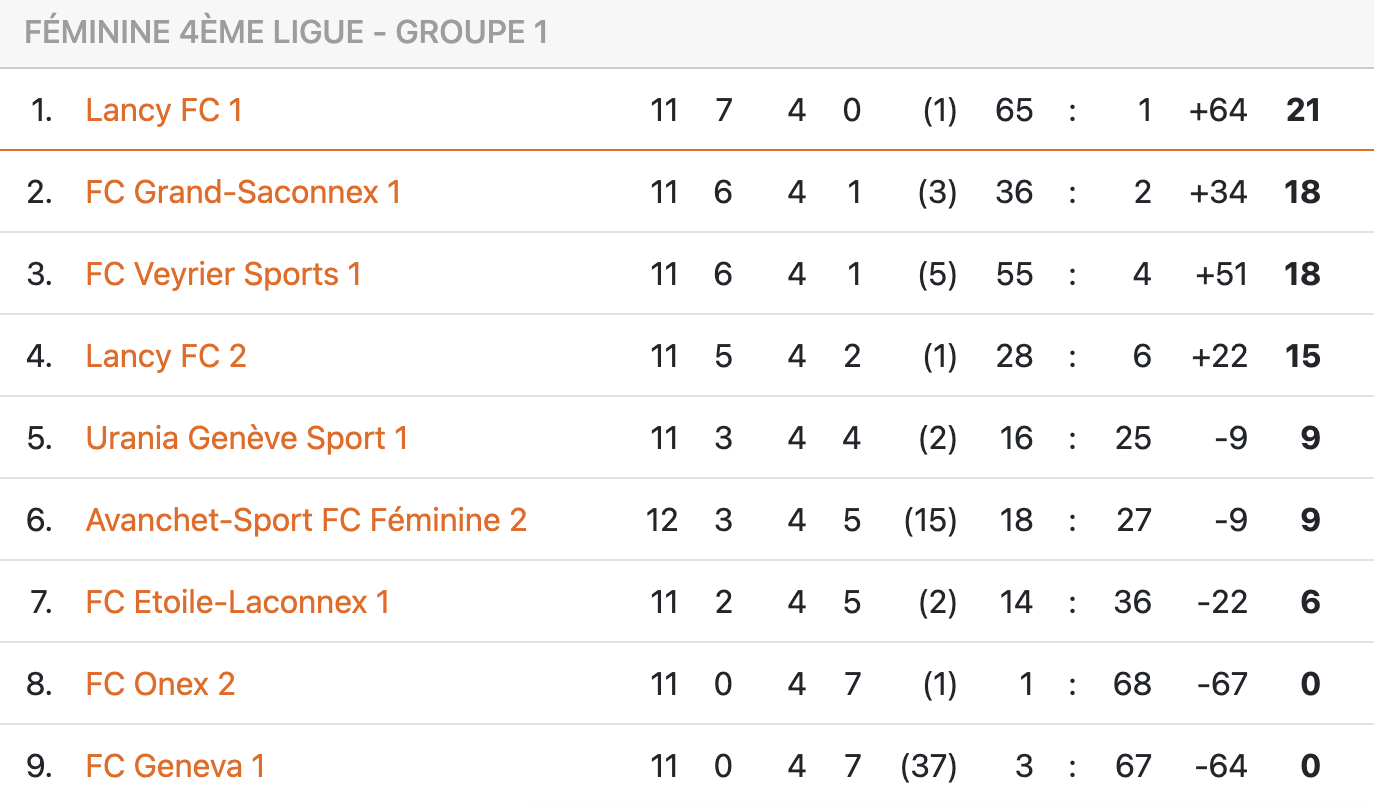1374x804 pixels.
Task: Click Lancy FC 1's 21 points total
Action: tap(1303, 110)
